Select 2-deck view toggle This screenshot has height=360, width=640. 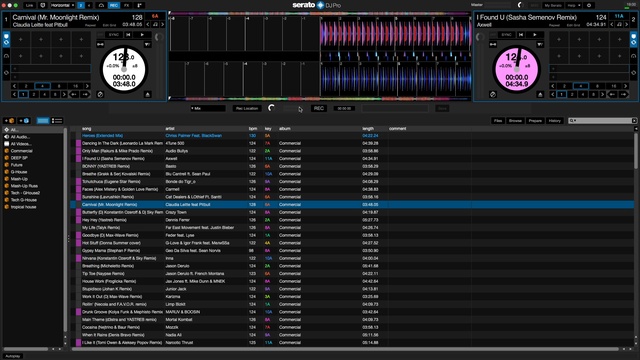pyautogui.click(x=81, y=5)
